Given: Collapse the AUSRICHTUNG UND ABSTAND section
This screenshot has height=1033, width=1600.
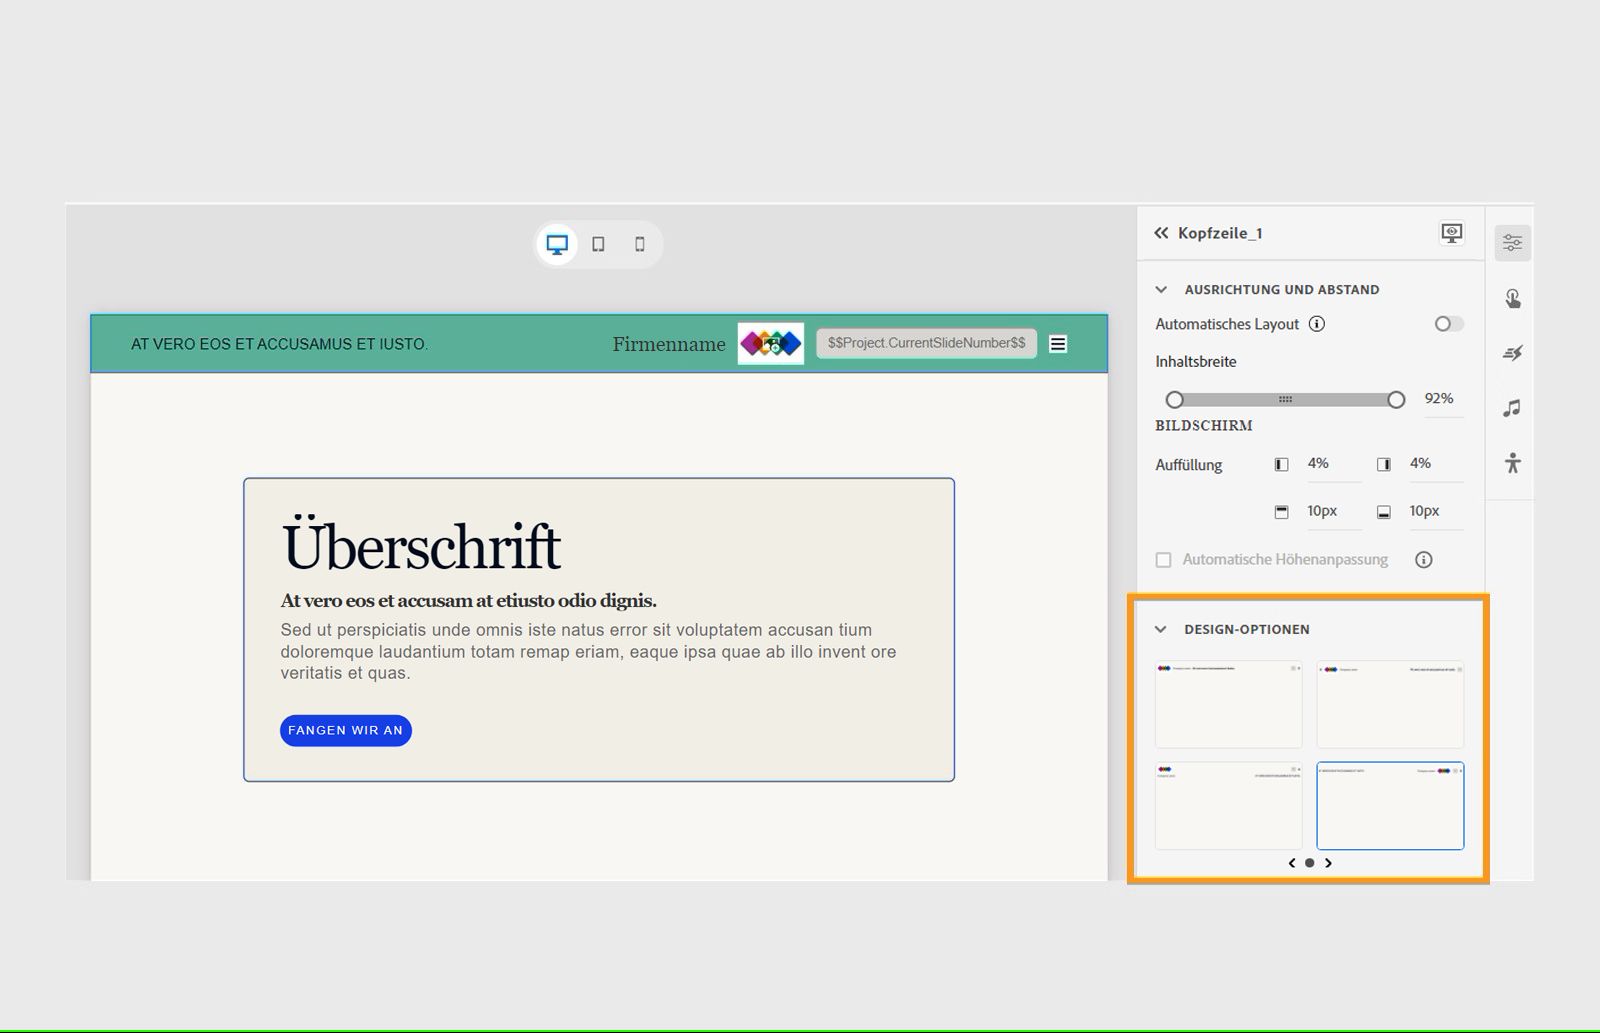Looking at the screenshot, I should coord(1160,289).
